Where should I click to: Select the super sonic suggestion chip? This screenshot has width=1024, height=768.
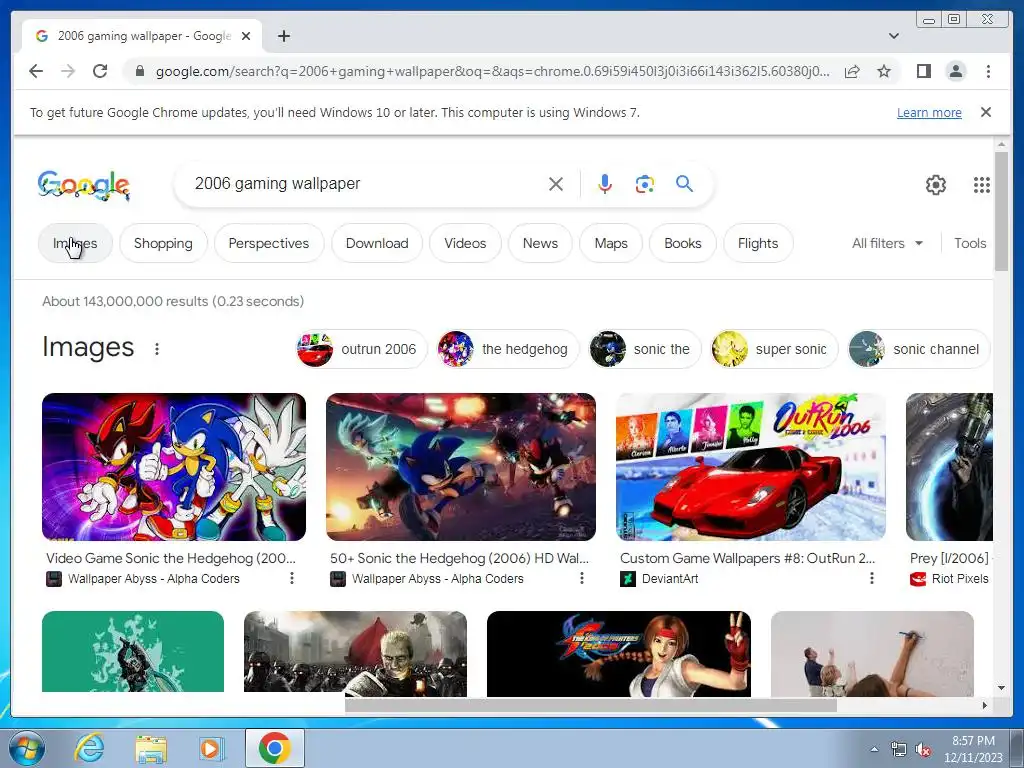tap(775, 349)
